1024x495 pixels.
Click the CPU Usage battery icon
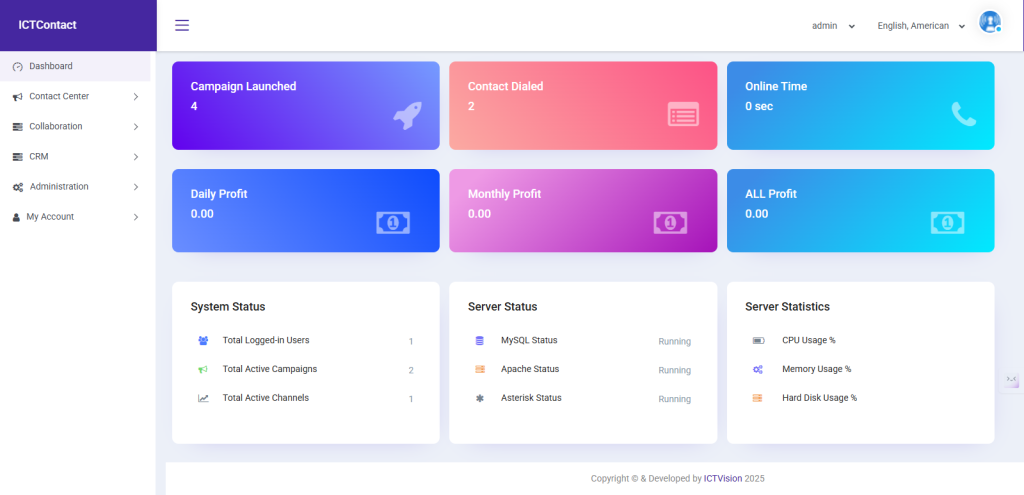(x=758, y=341)
